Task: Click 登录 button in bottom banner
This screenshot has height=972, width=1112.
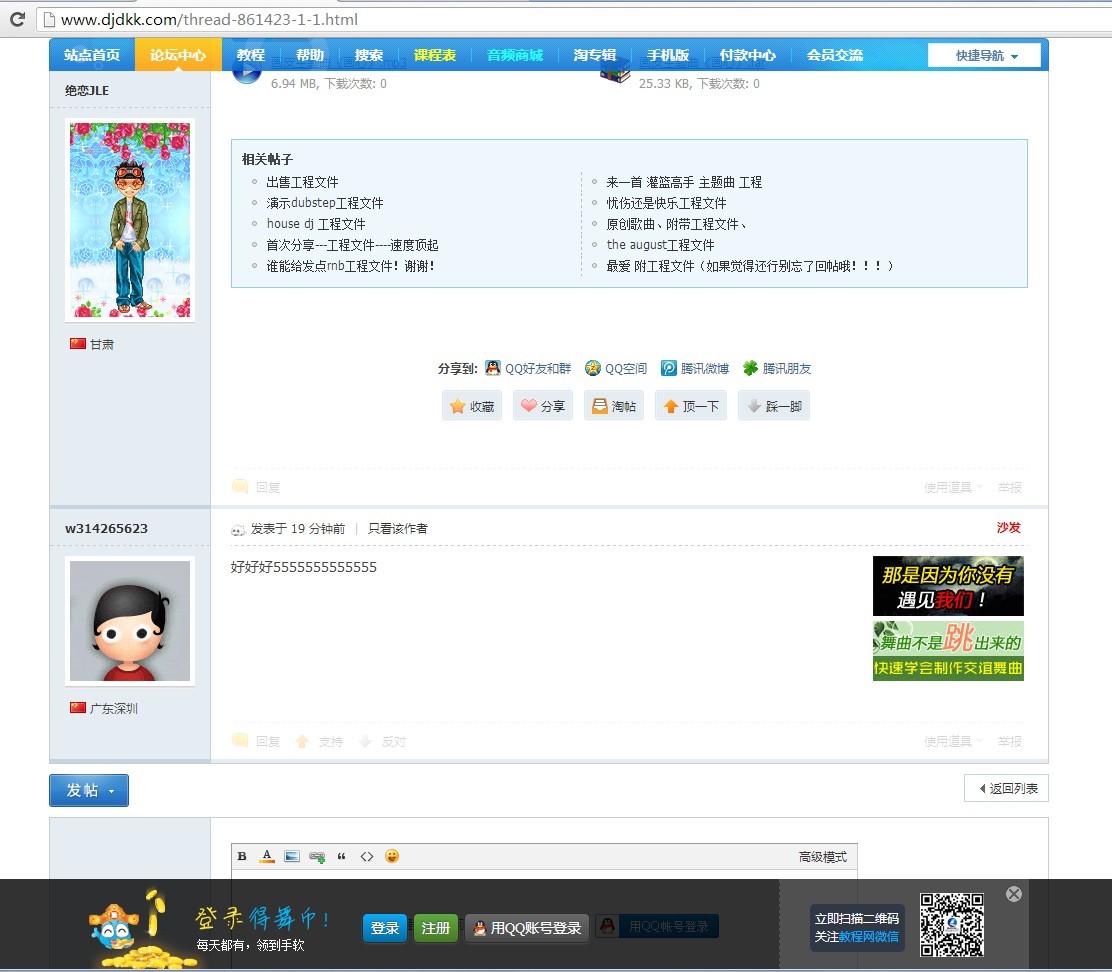Action: (x=385, y=928)
